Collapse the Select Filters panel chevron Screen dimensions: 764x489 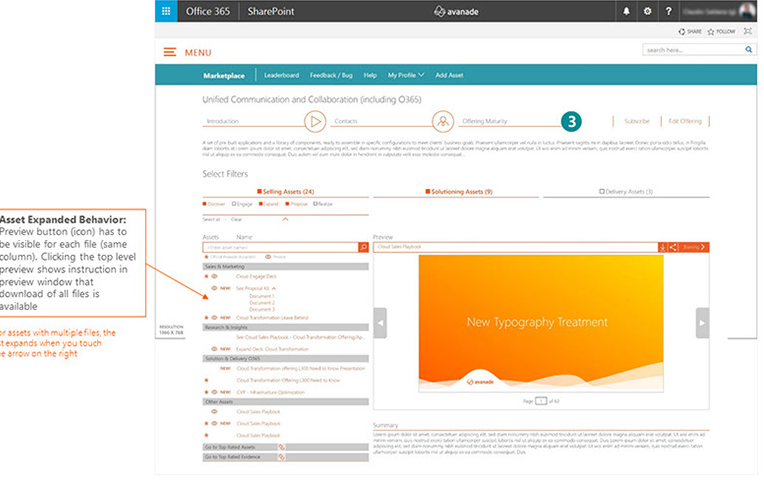point(285,218)
